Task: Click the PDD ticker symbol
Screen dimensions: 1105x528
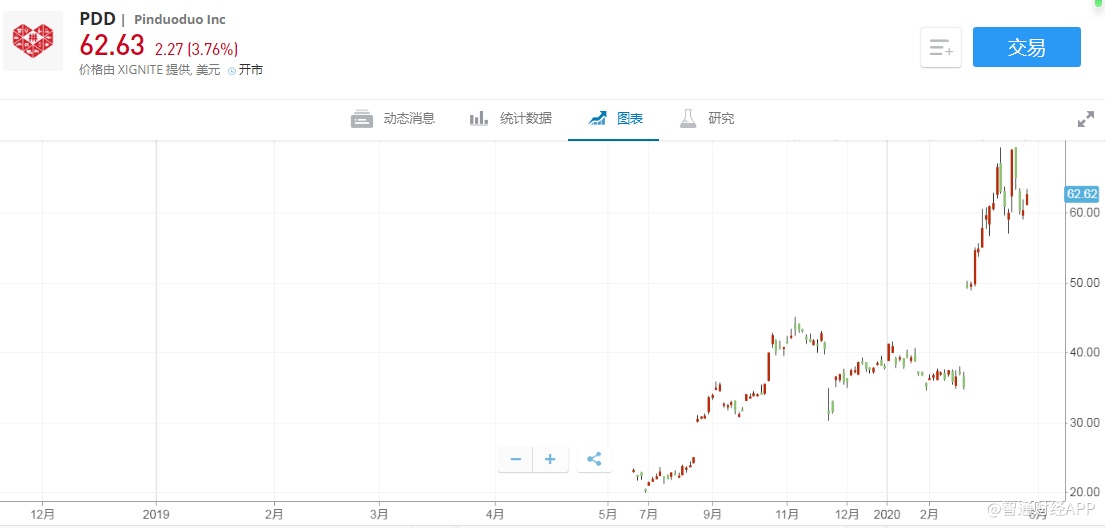Action: tap(97, 19)
